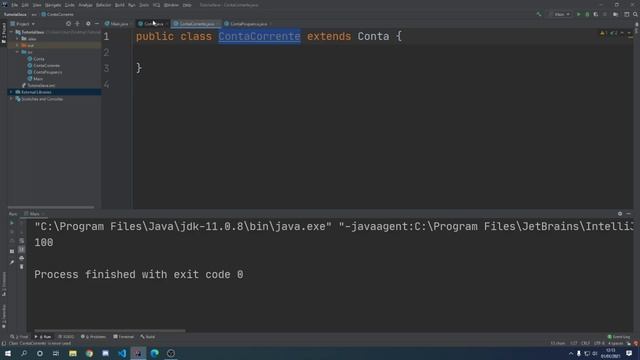Open the View menu
Image resolution: width=640 pixels, height=360 pixels.
[37, 5]
